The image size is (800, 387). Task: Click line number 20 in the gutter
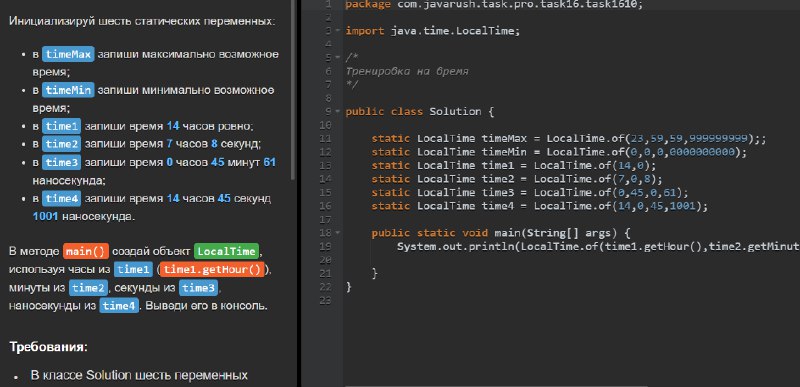tap(325, 260)
